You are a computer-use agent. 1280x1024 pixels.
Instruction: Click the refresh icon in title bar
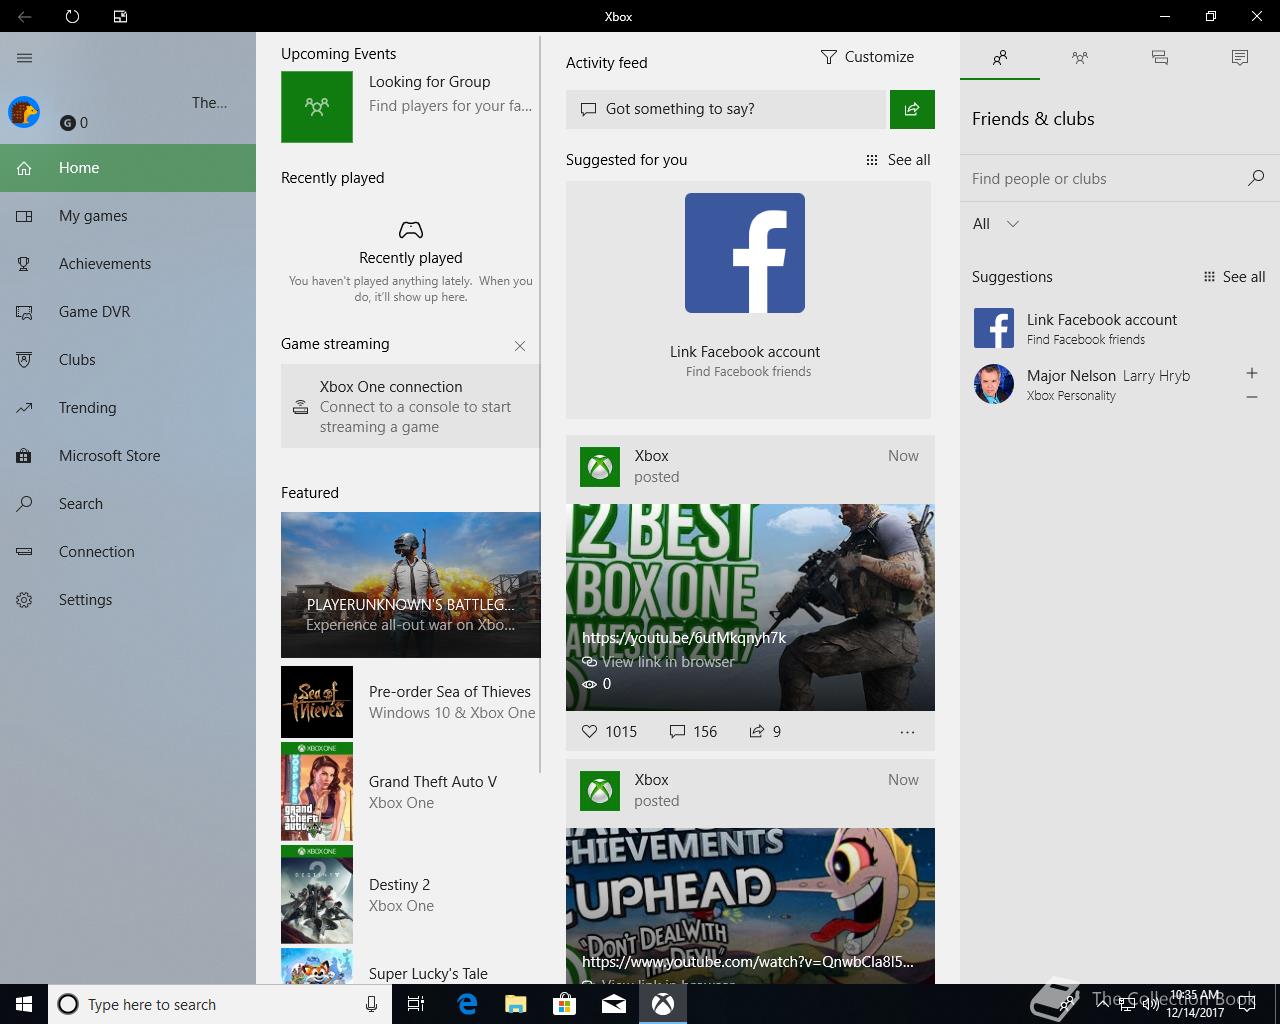[72, 16]
